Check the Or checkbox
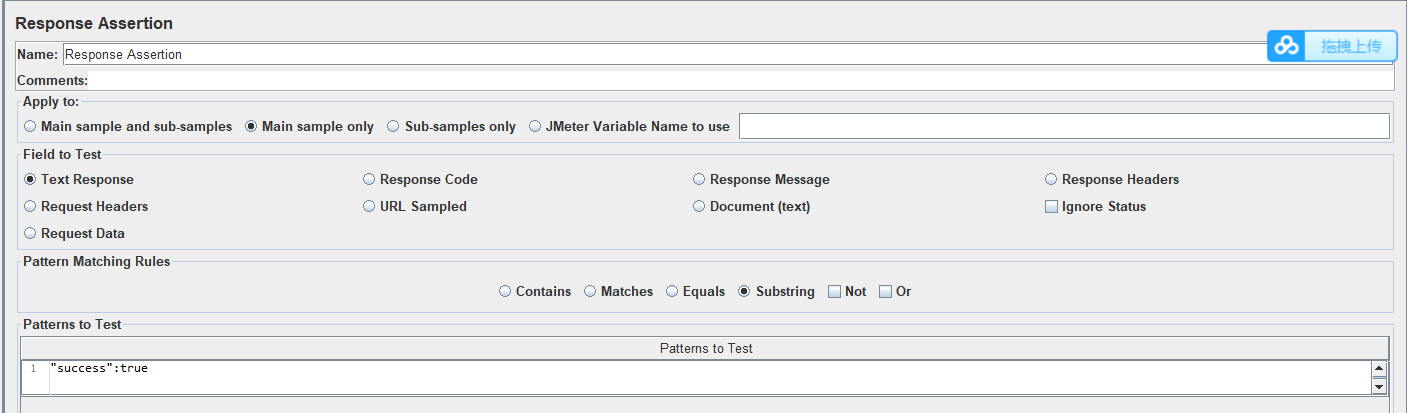This screenshot has width=1408, height=413. [x=885, y=292]
